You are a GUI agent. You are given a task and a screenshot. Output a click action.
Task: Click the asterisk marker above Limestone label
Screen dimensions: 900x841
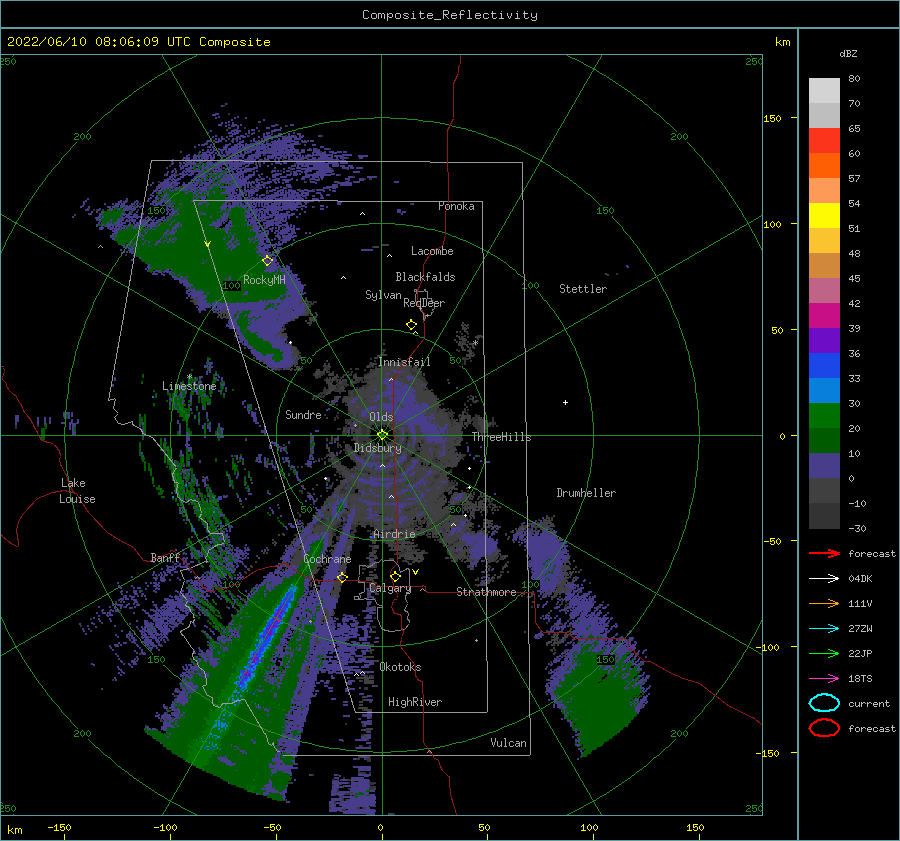(189, 377)
